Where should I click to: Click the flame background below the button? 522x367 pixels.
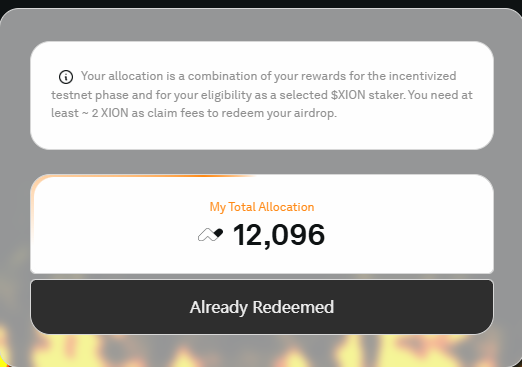[262, 350]
